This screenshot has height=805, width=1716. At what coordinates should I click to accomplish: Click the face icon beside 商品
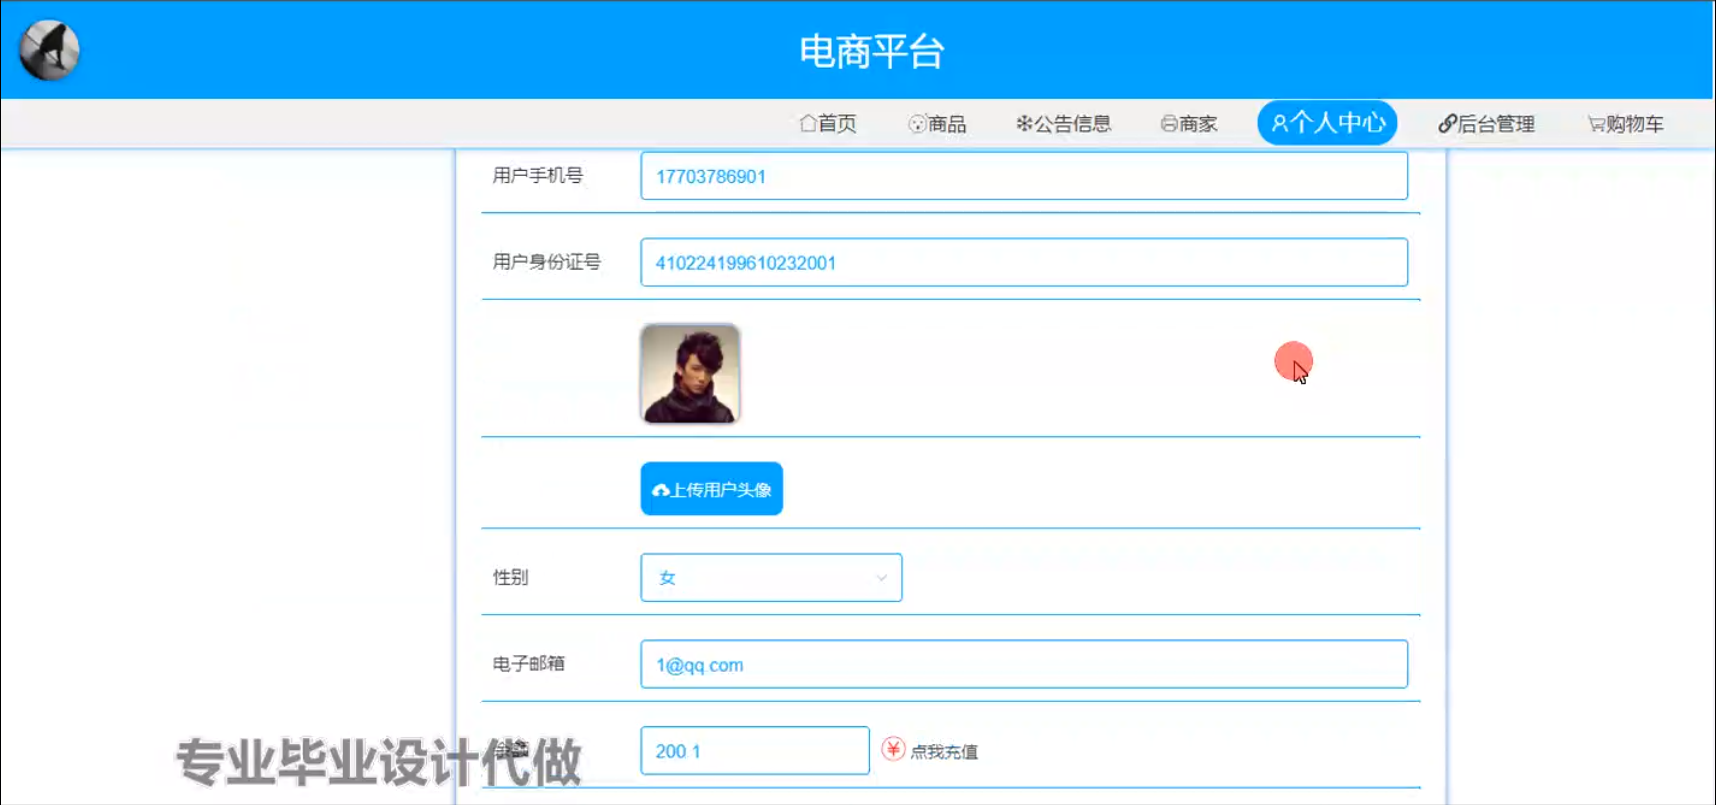917,123
